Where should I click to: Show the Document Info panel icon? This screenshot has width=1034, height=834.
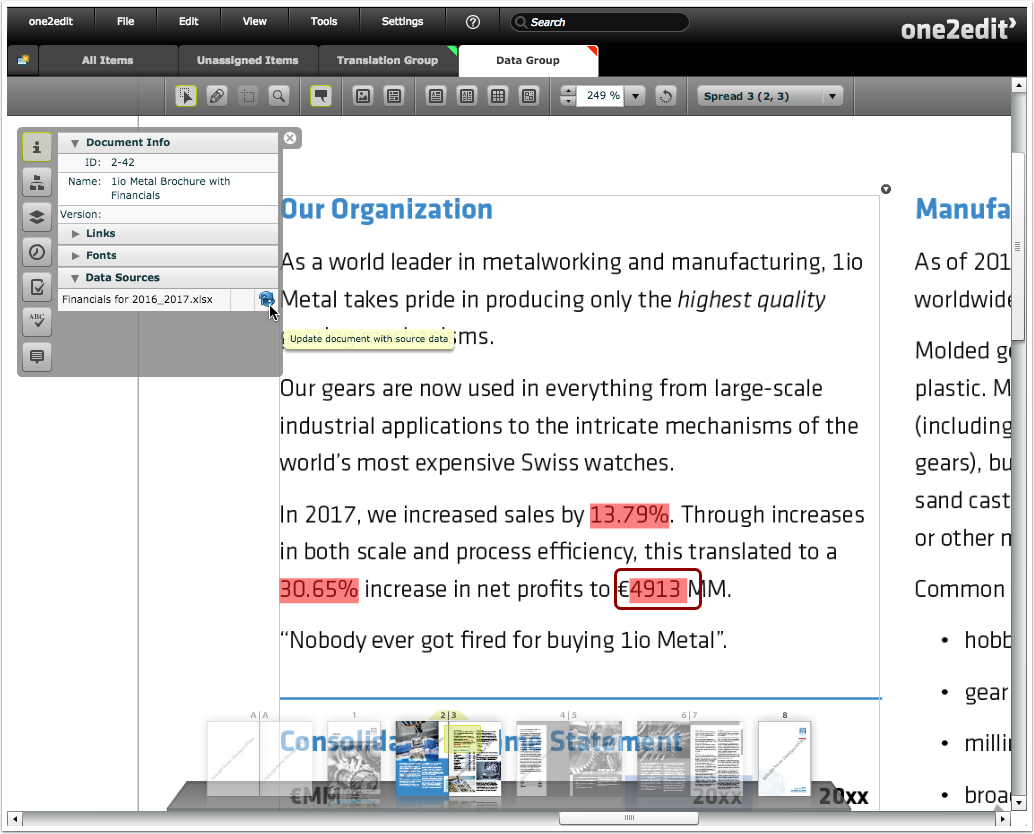(37, 146)
